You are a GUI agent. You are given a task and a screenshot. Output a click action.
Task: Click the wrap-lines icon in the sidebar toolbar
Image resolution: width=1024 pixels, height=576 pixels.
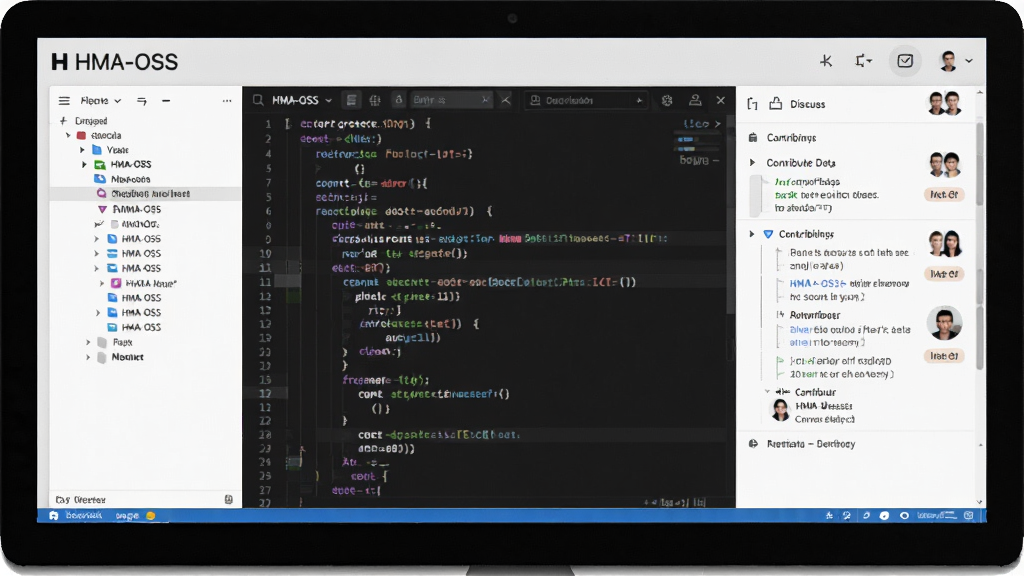coord(142,101)
